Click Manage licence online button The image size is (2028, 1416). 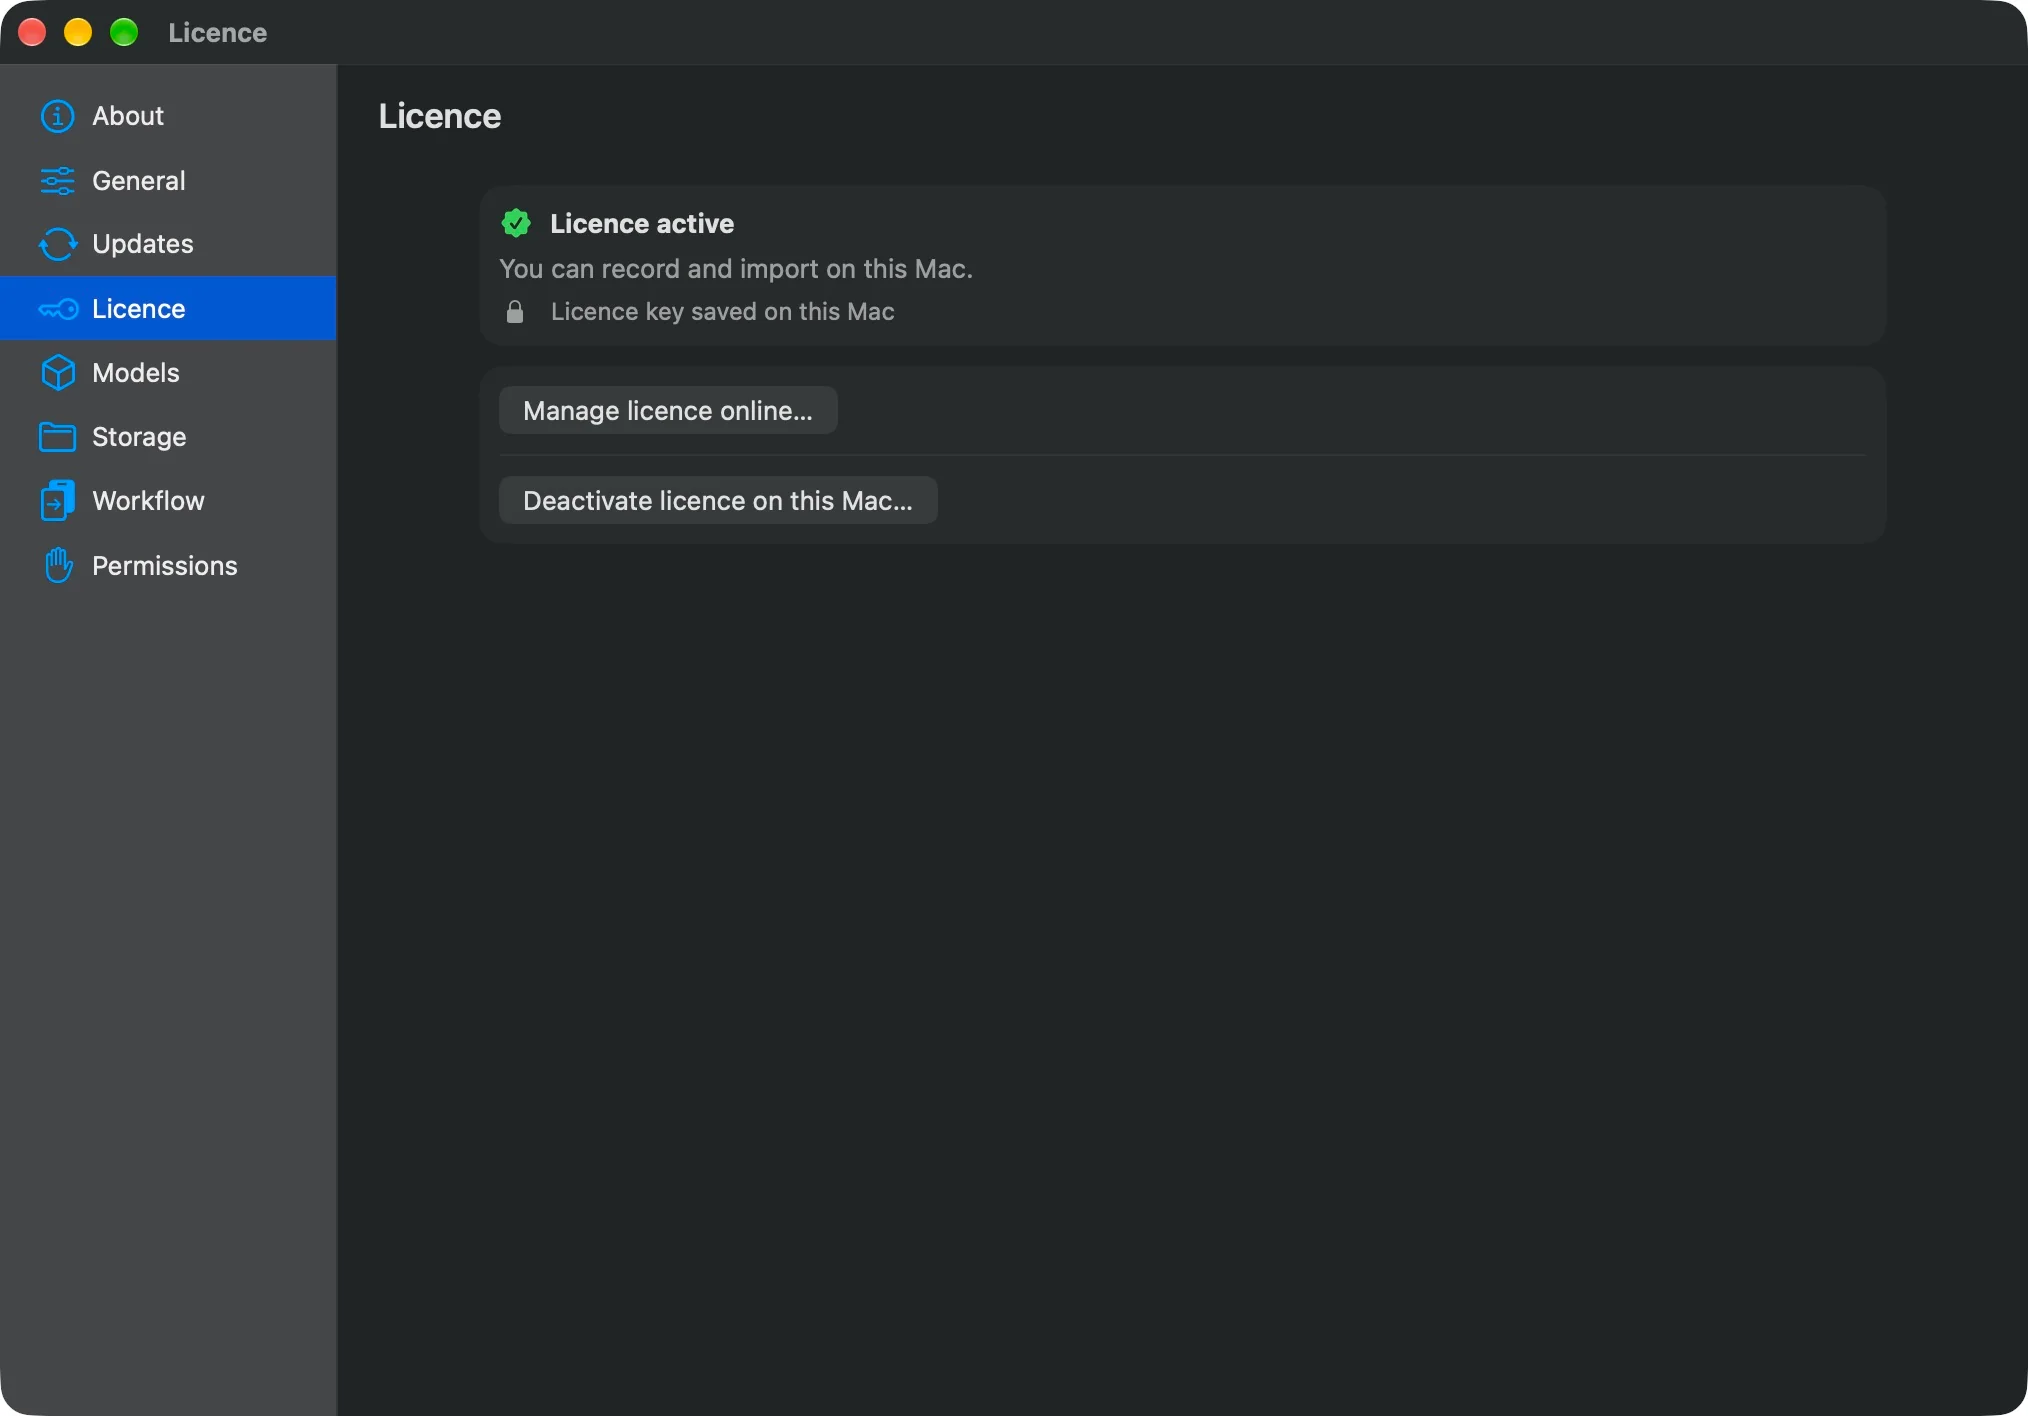(668, 410)
